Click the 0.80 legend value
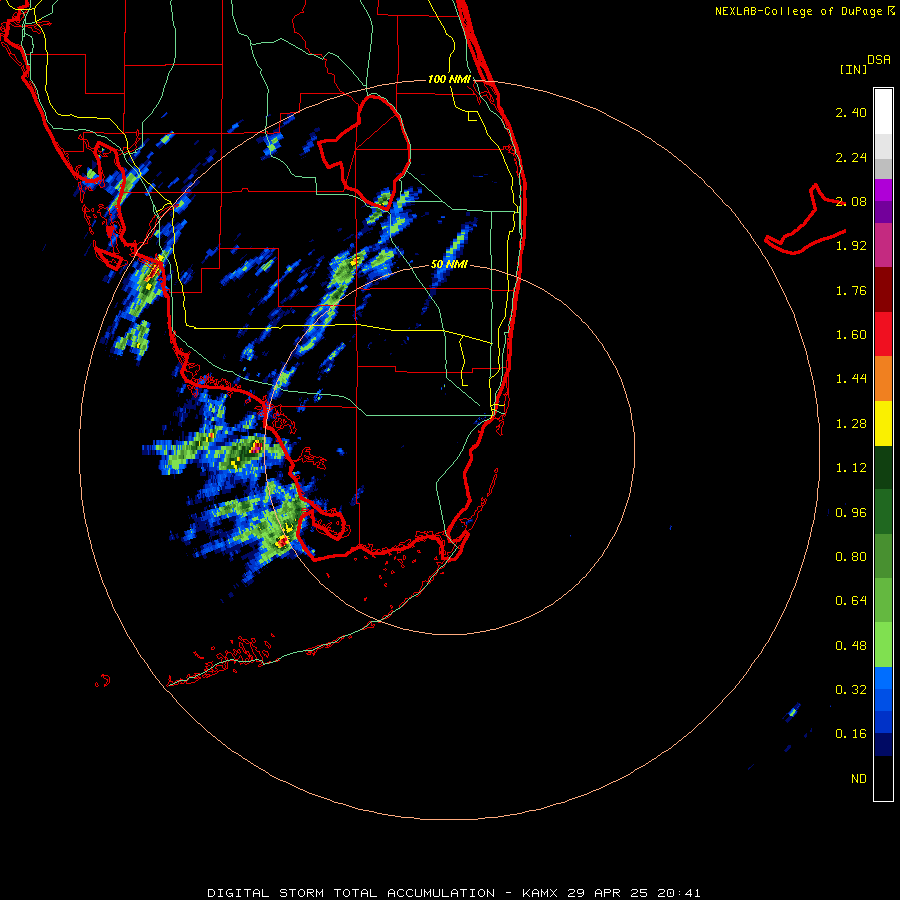Screen dimensions: 900x900 (x=851, y=557)
